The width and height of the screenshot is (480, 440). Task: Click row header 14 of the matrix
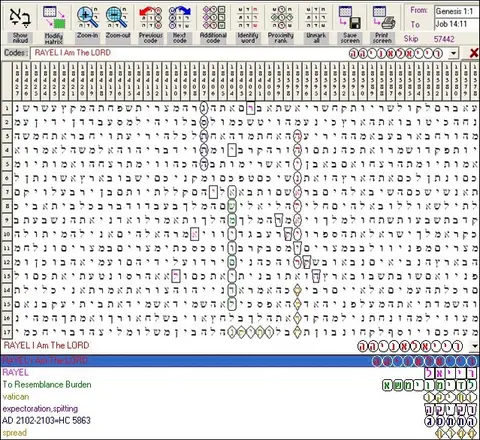click(7, 290)
